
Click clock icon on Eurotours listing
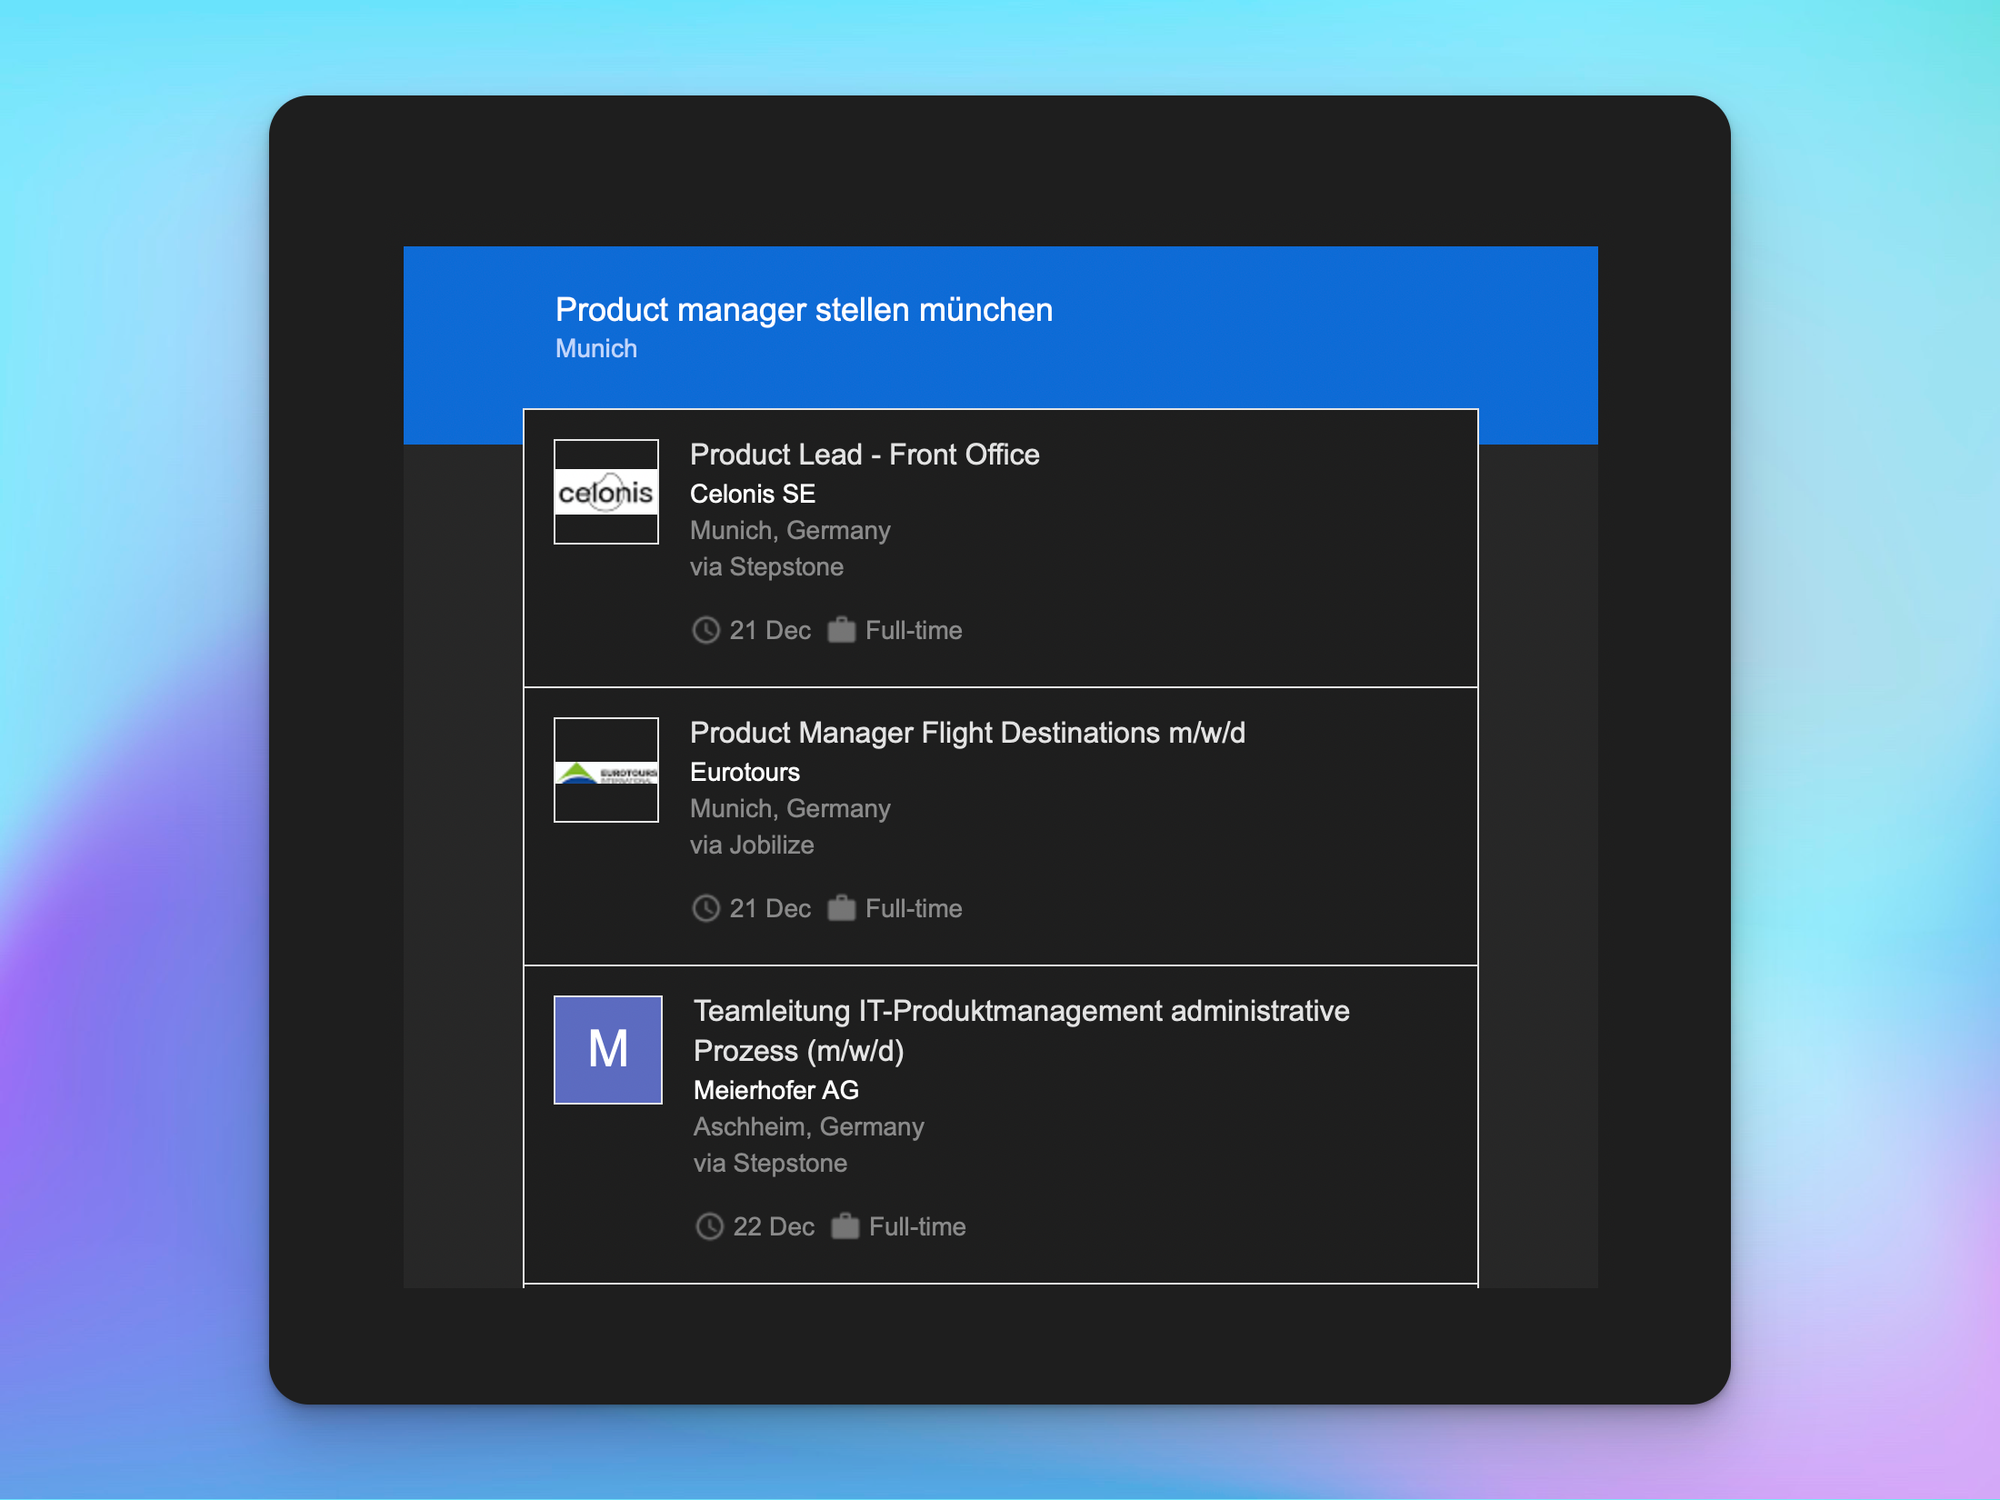point(706,908)
